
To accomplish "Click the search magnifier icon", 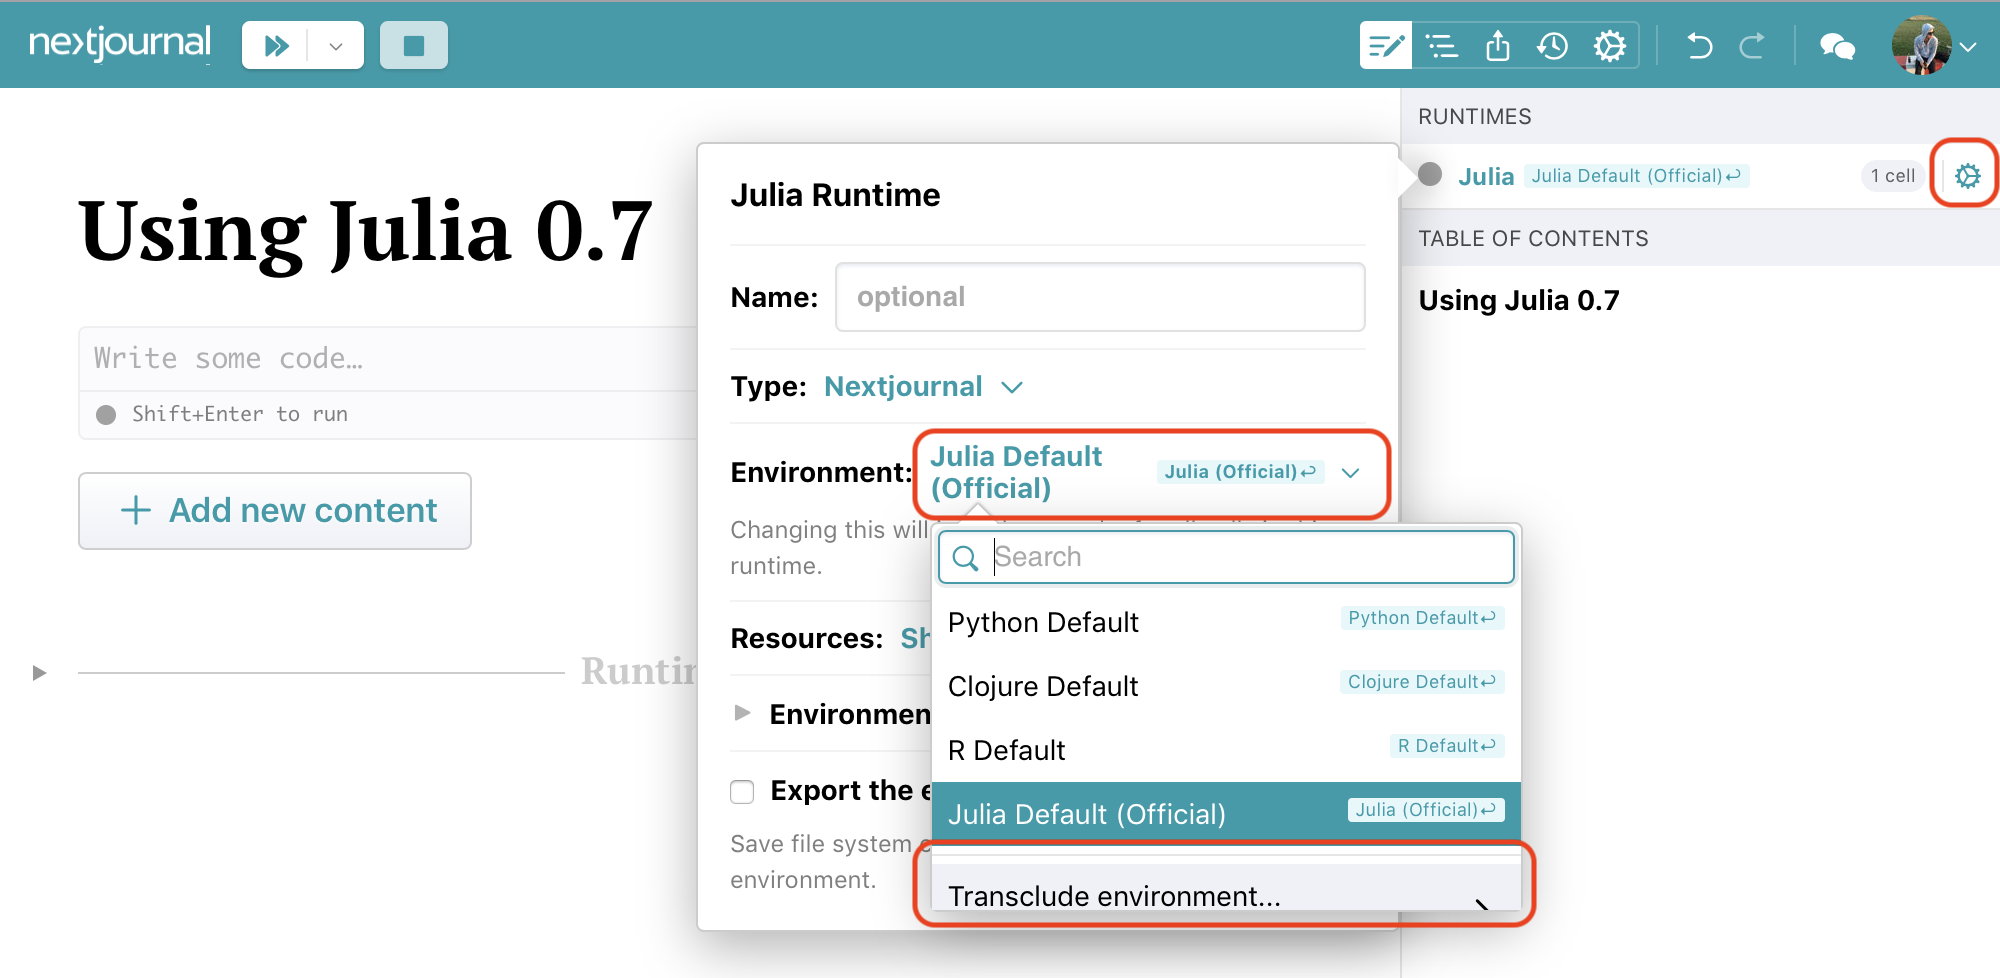I will [965, 558].
